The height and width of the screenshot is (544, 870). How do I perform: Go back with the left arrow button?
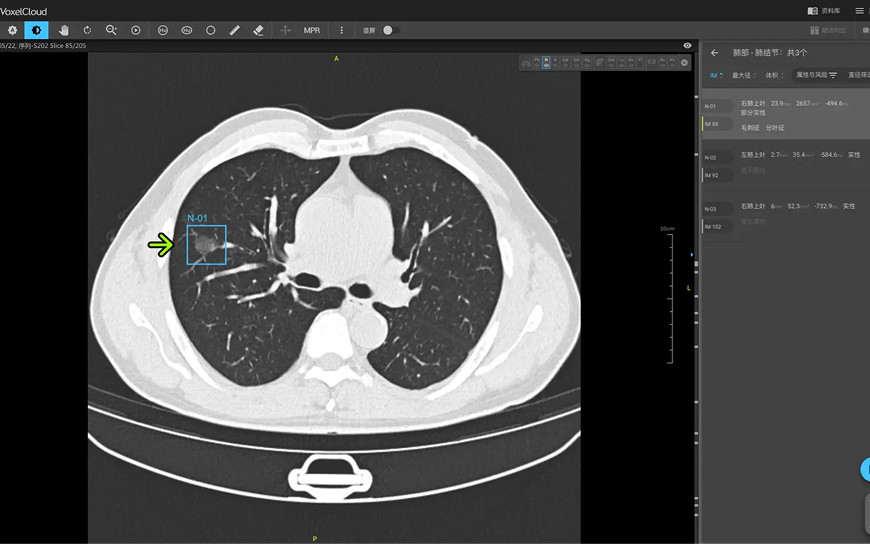click(x=715, y=53)
